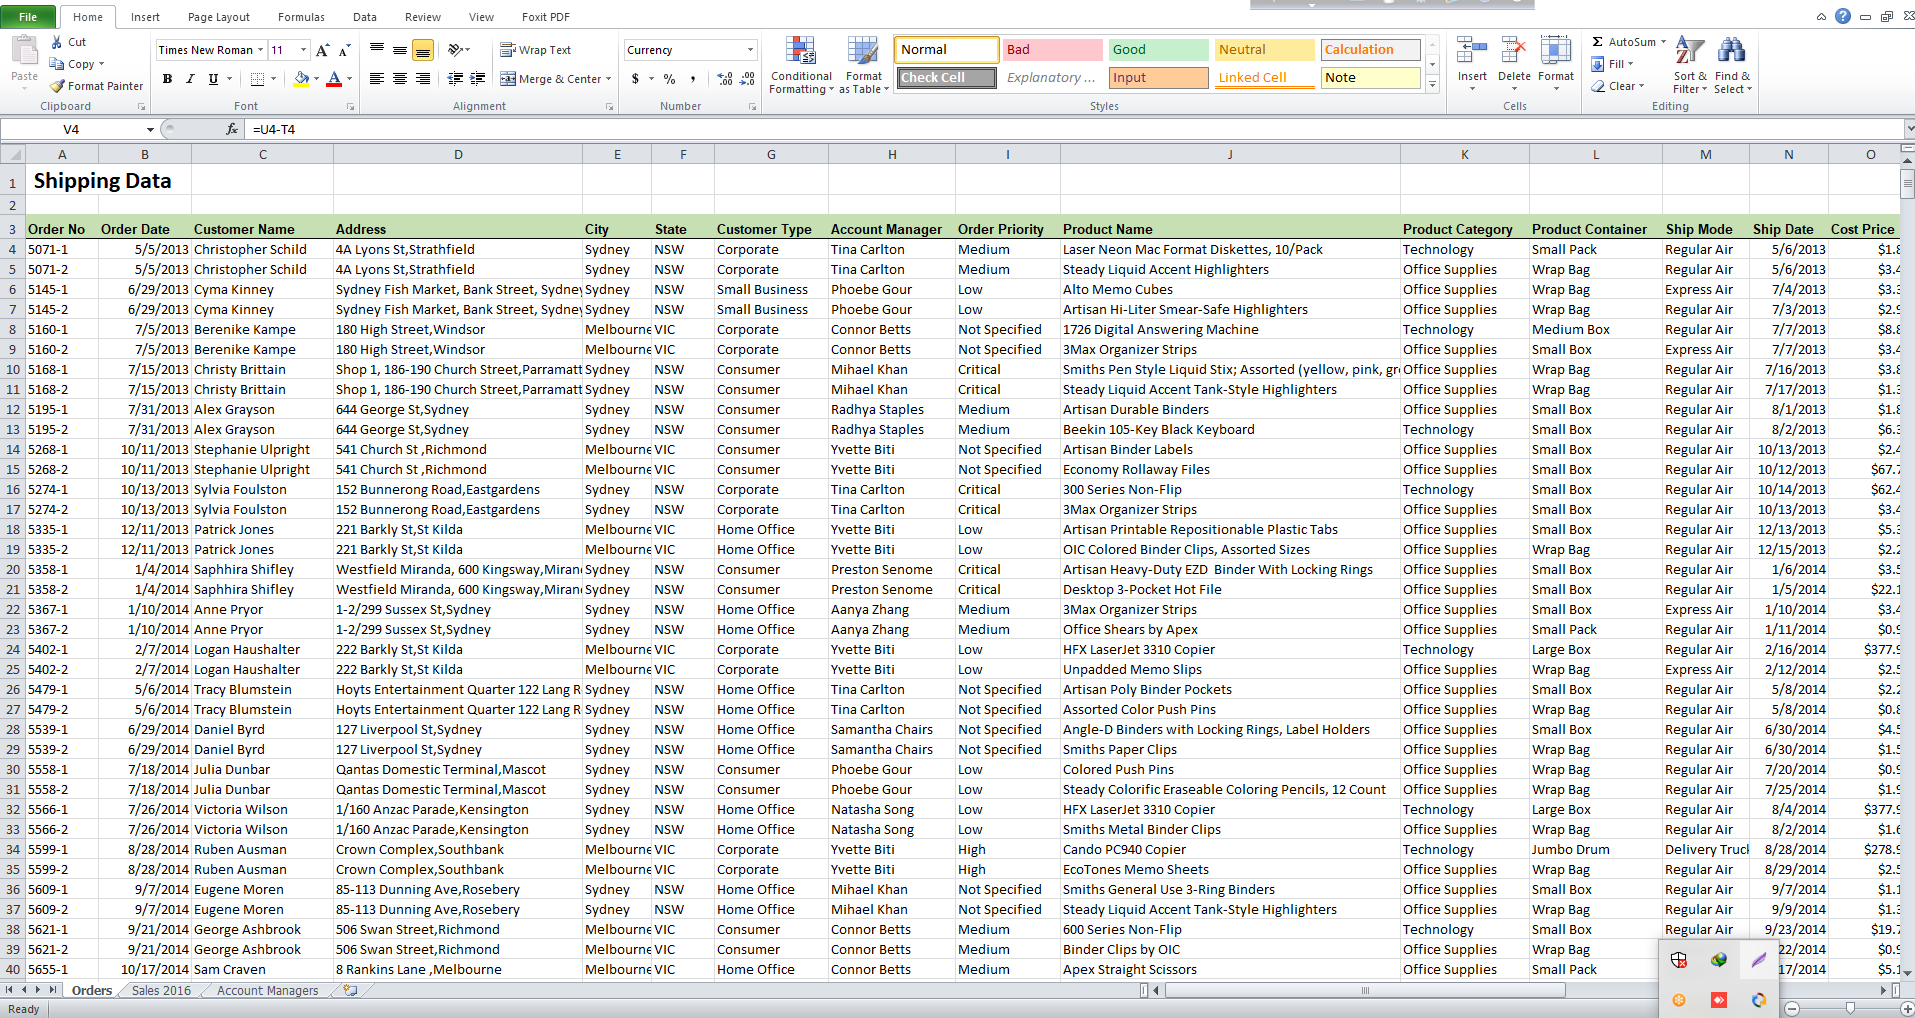The image size is (1915, 1018).
Task: Click inside the Name Box showing V4
Action: tap(70, 129)
